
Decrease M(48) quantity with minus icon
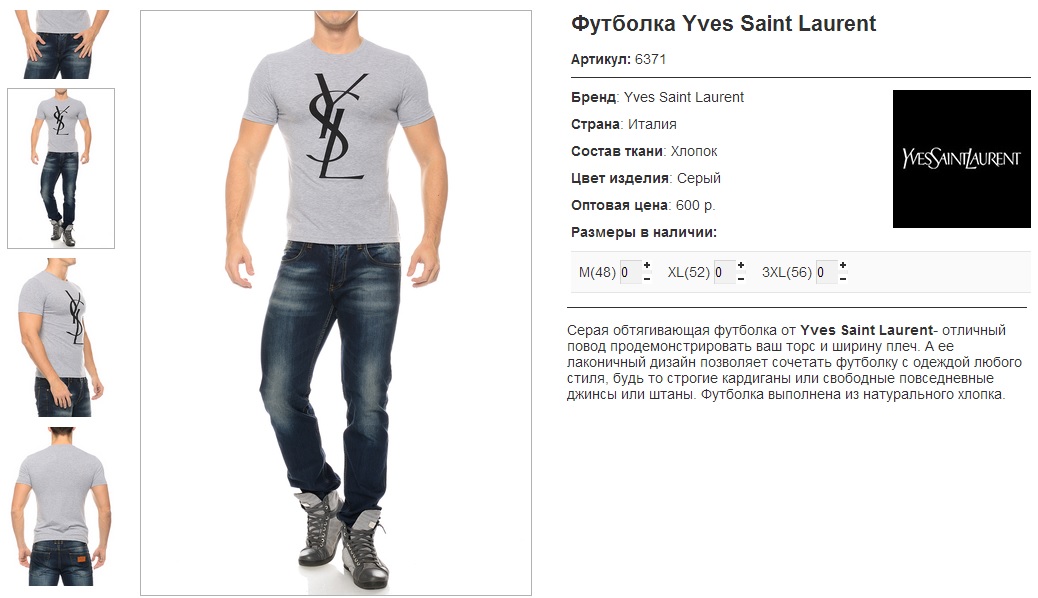coord(647,279)
